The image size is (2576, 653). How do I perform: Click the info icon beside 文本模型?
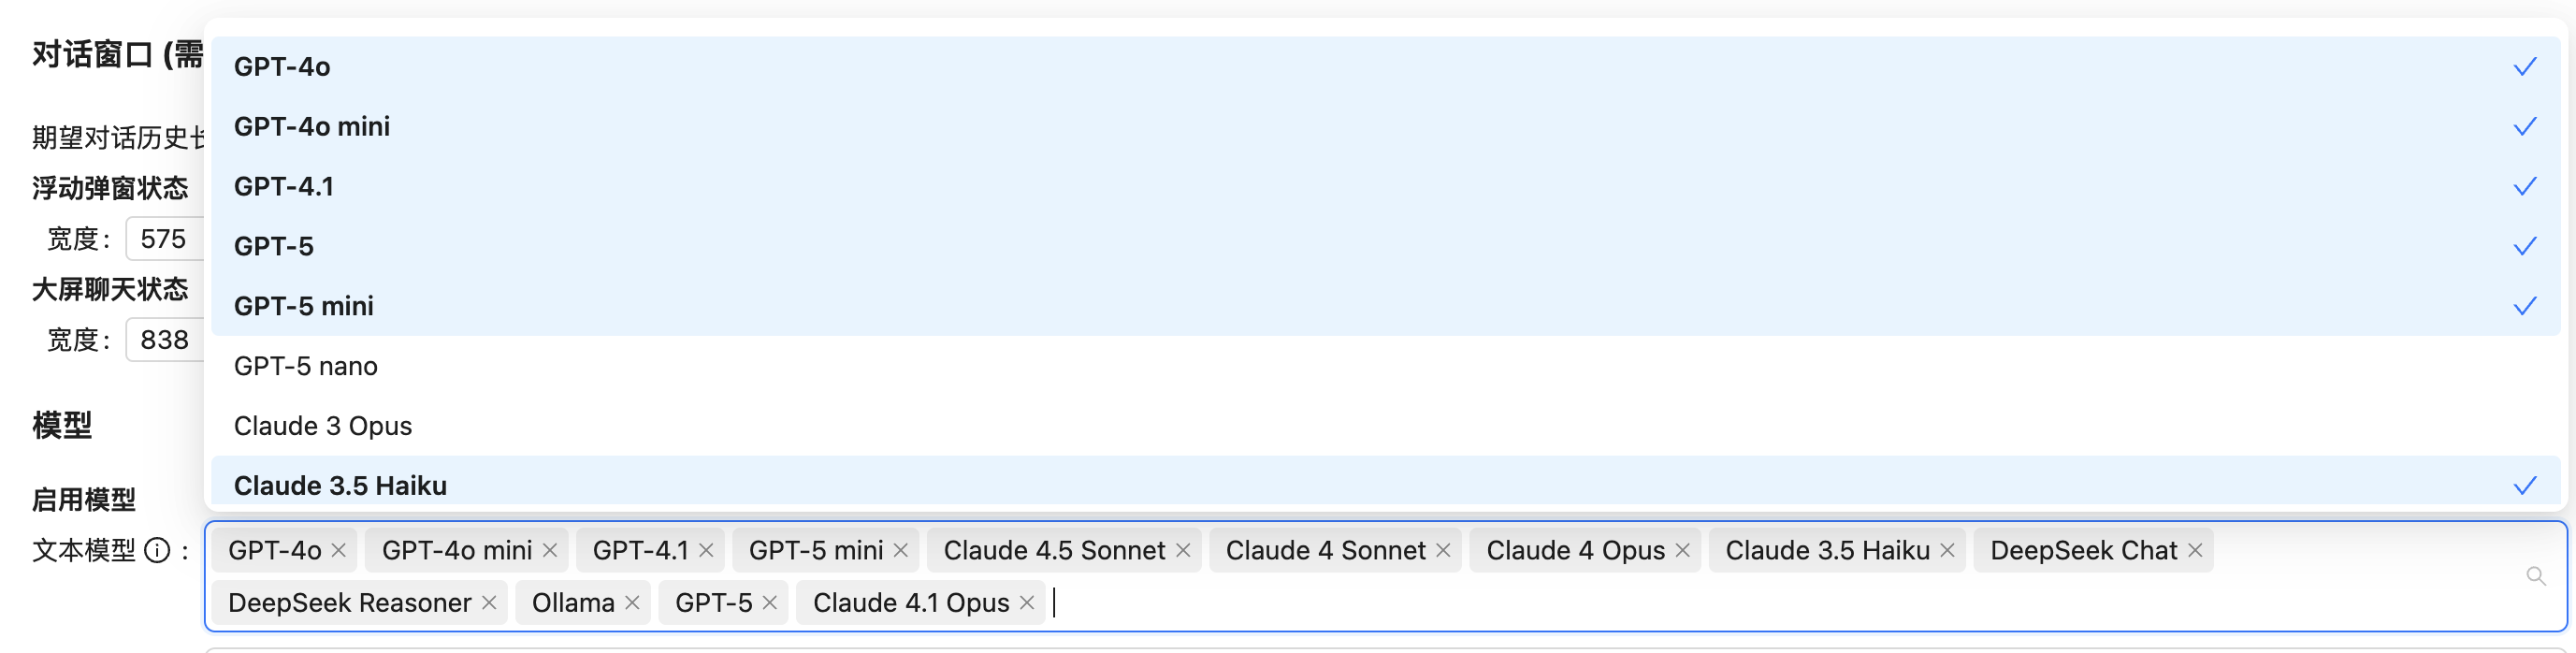157,550
